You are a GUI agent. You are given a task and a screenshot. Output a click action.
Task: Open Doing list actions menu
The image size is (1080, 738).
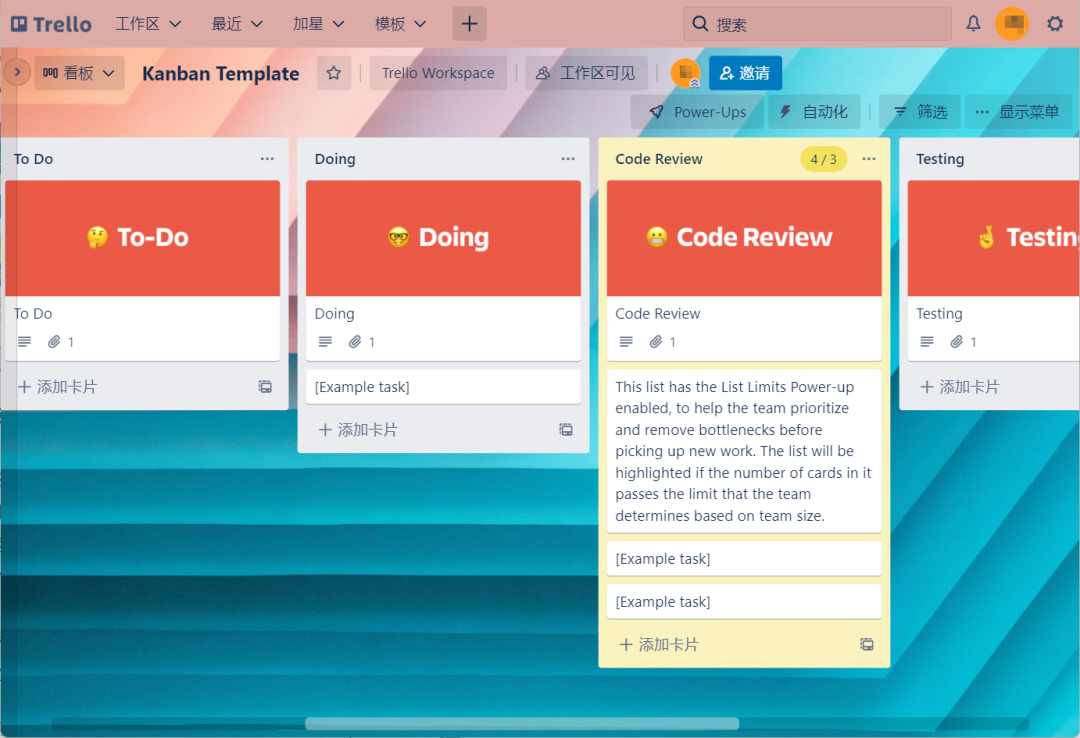click(x=568, y=158)
